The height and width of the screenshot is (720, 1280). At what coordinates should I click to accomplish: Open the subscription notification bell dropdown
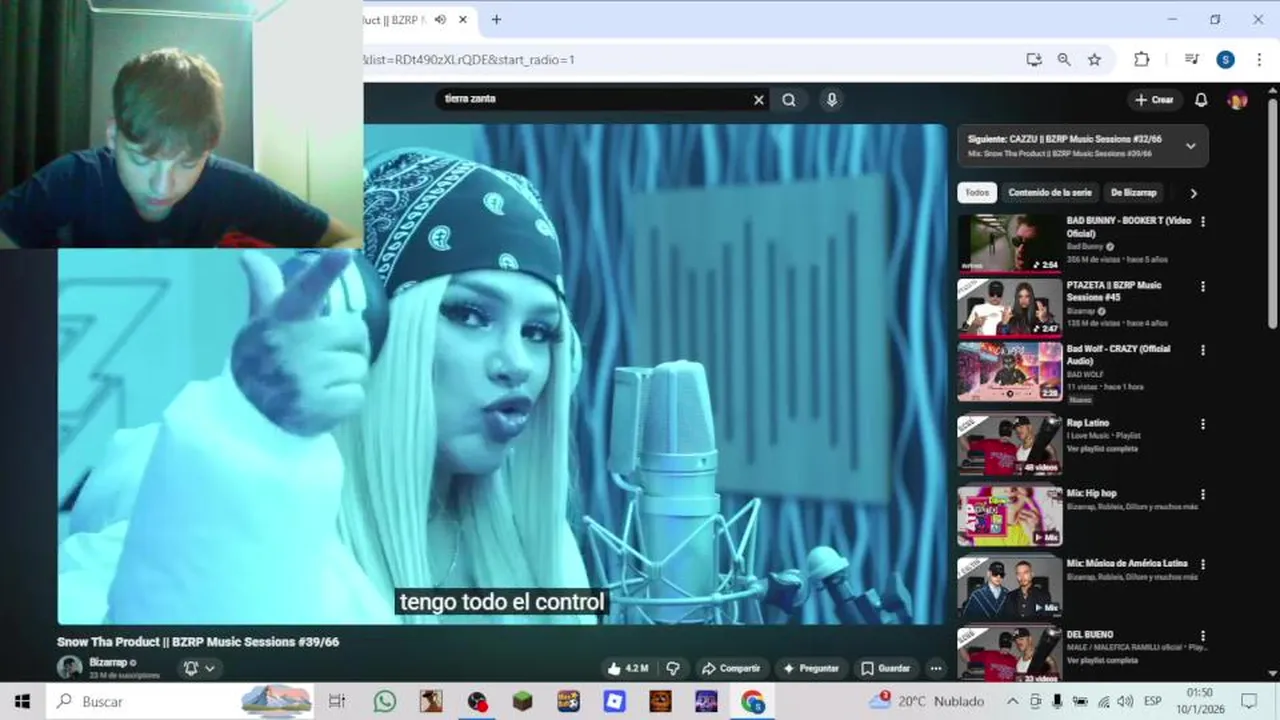200,668
